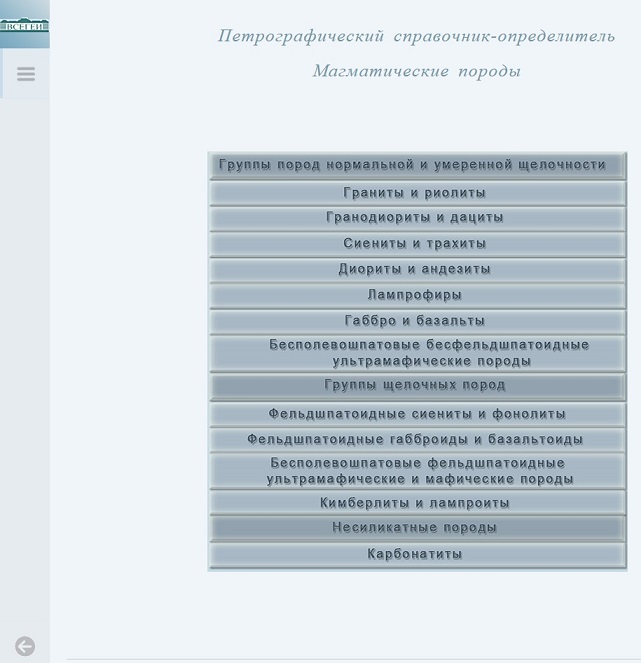Click the ВСЕГЕИ logo icon
The height and width of the screenshot is (663, 641).
(25, 25)
